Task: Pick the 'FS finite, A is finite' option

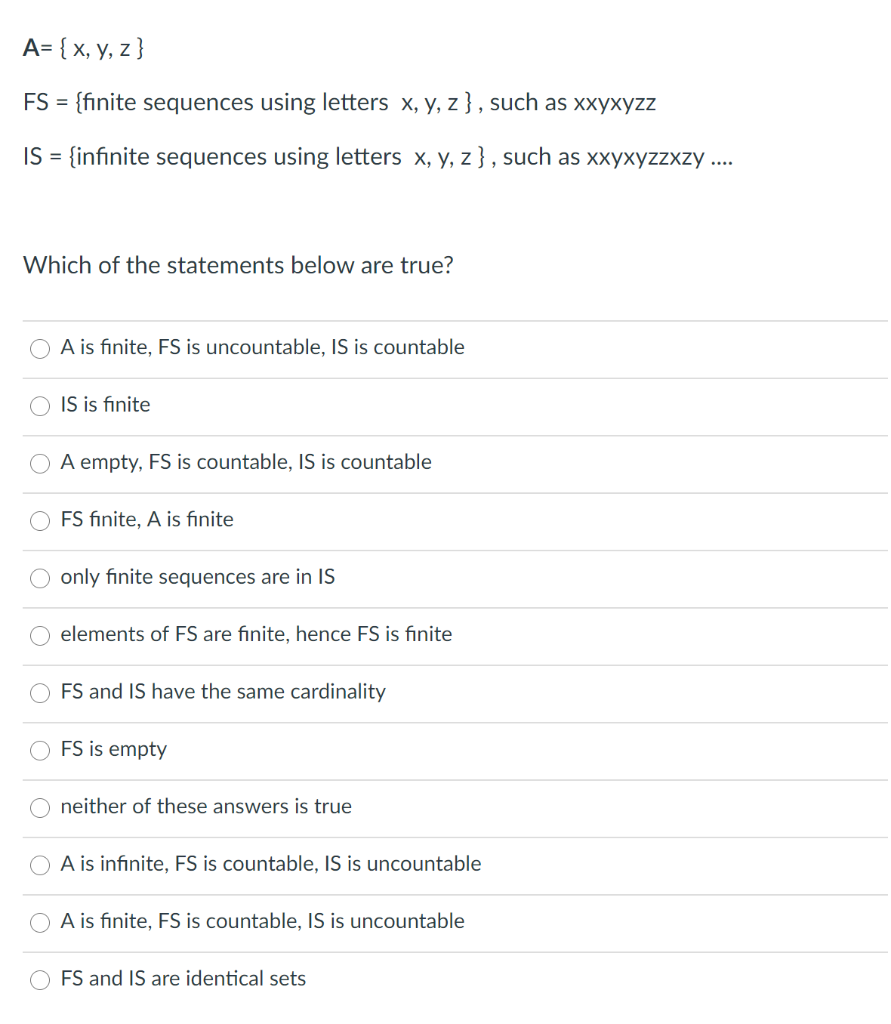Action: point(39,520)
